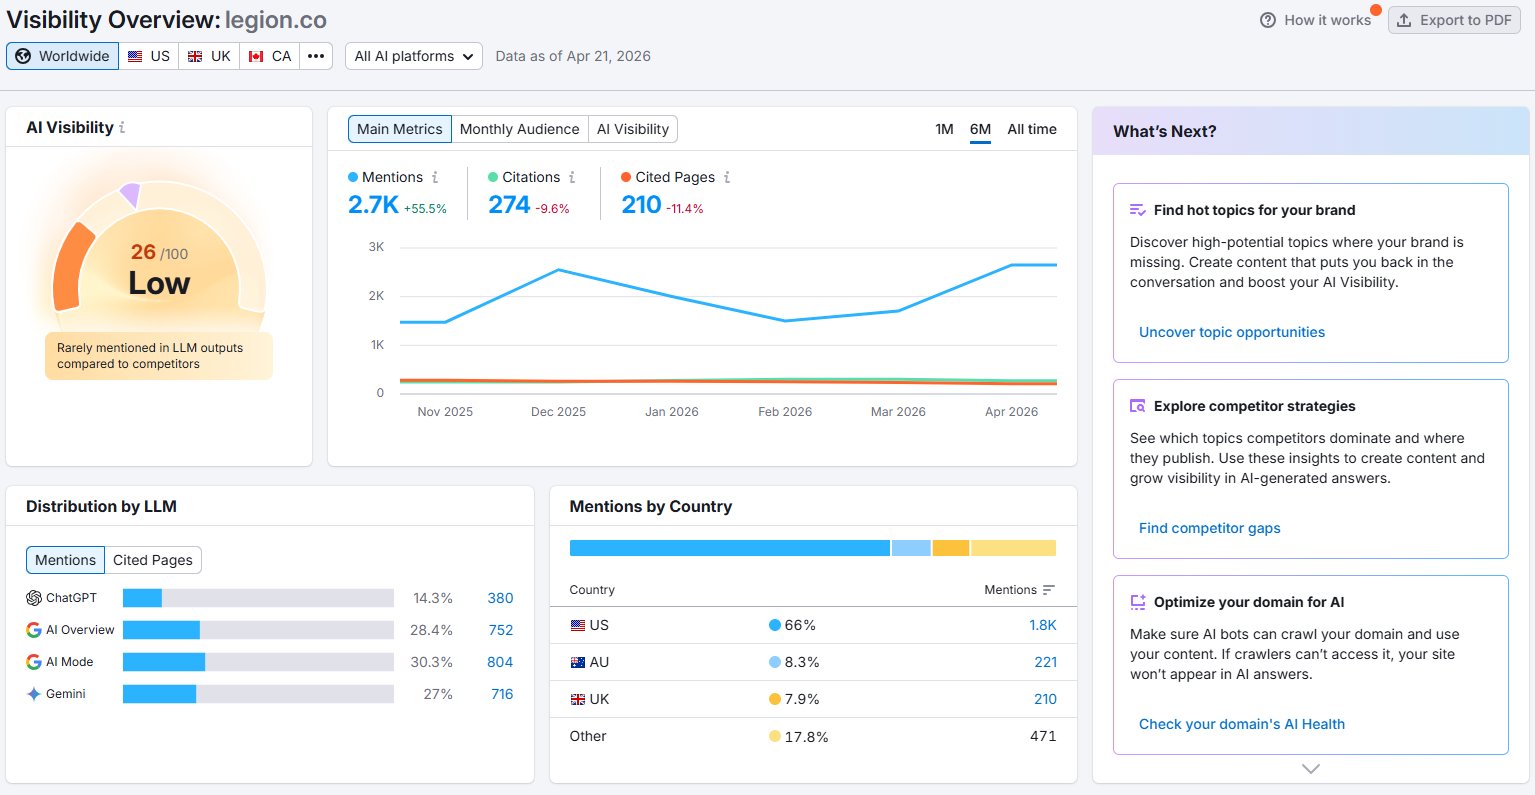The width and height of the screenshot is (1535, 795).
Task: Click the Cited Pages info icon
Action: click(727, 177)
